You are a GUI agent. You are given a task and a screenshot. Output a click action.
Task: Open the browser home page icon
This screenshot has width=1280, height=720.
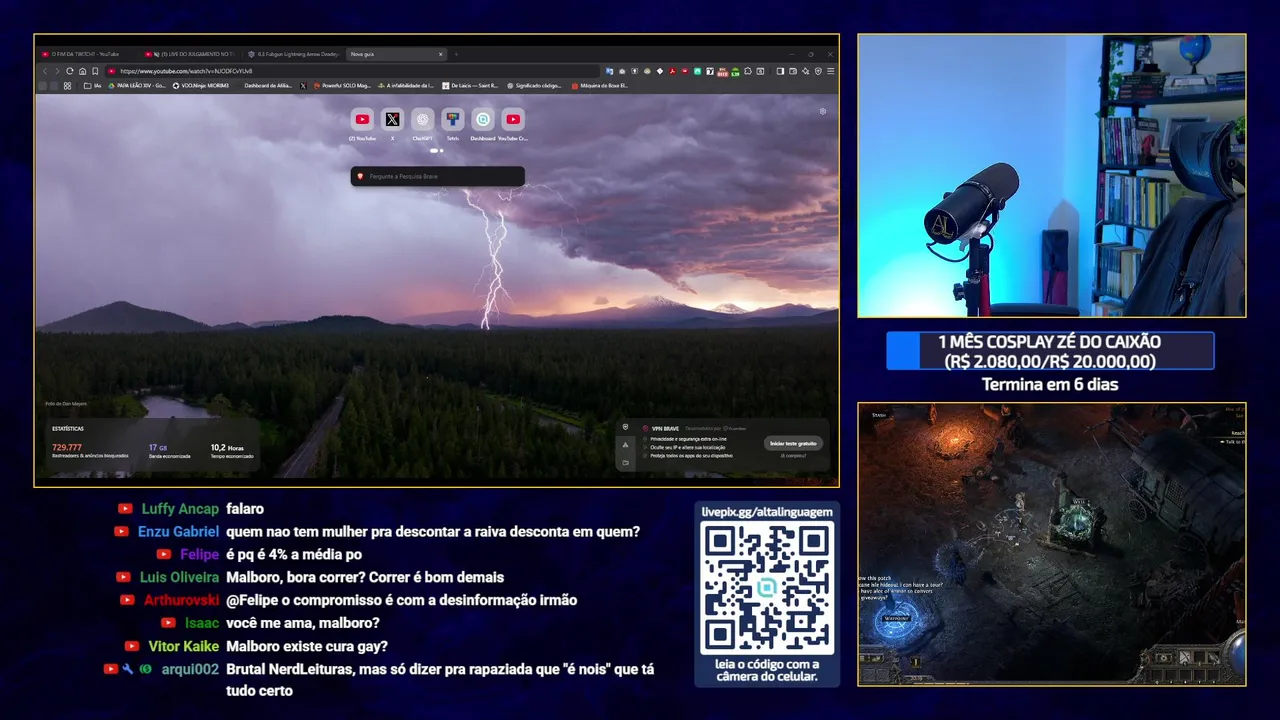point(82,71)
